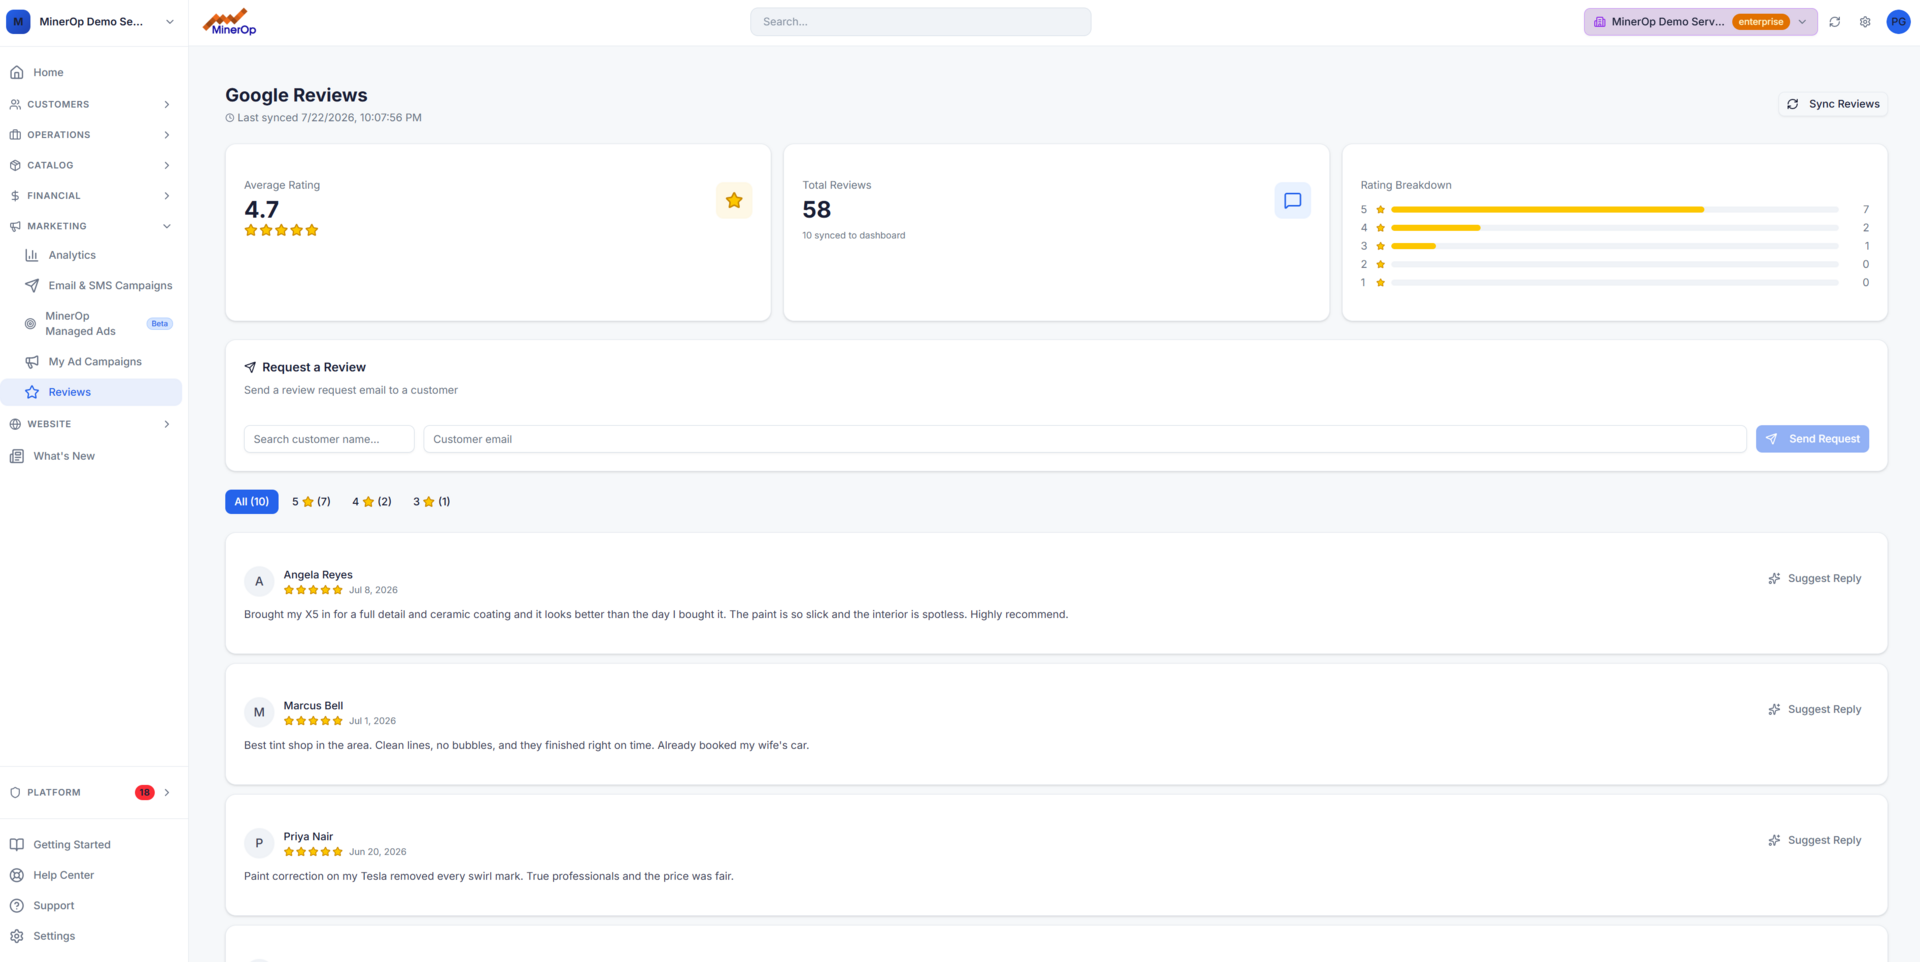Click the Beta badge on Managed Ads

coord(160,324)
